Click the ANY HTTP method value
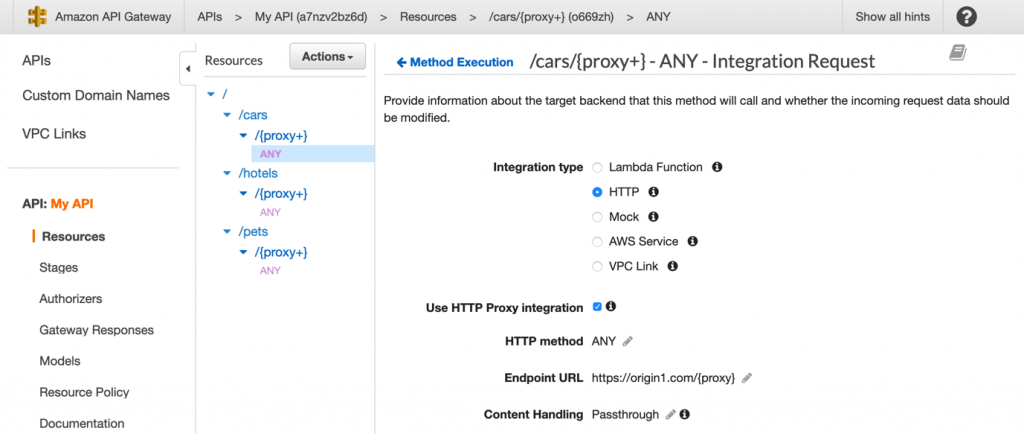 coord(603,341)
